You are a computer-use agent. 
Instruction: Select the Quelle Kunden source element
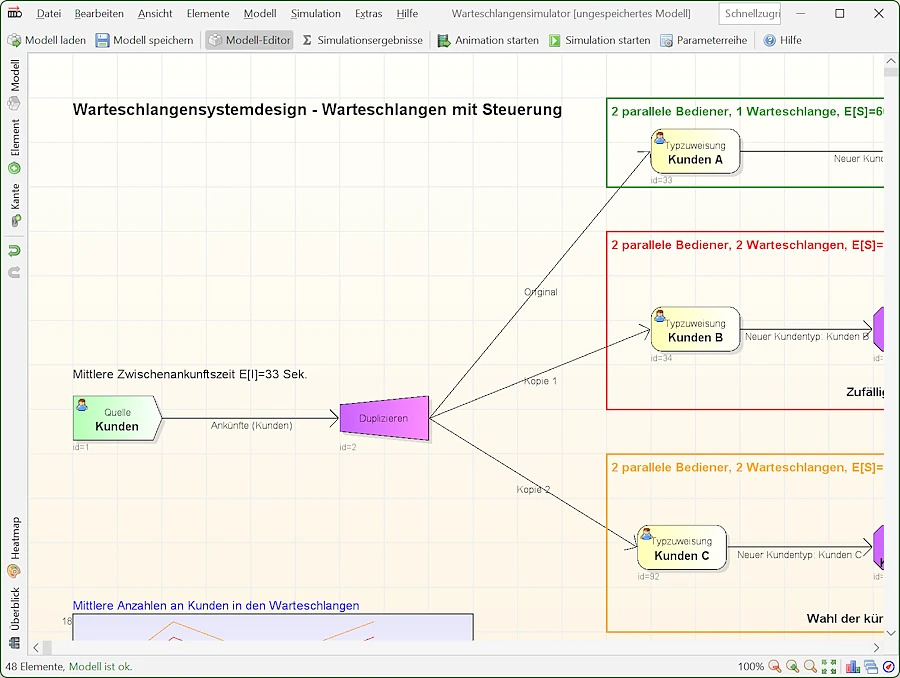117,419
